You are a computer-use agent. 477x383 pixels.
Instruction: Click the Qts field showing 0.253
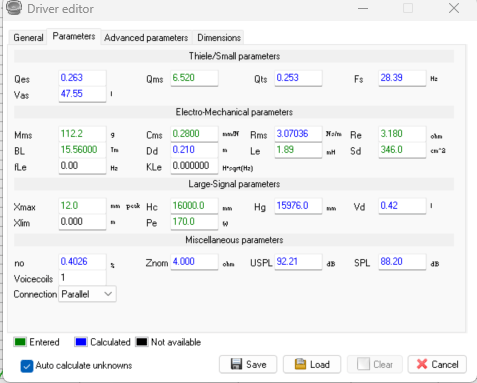(298, 78)
